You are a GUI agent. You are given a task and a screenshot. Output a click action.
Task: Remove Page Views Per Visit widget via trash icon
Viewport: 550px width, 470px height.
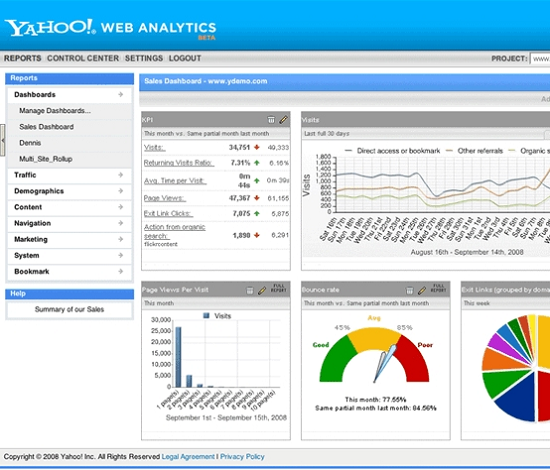tap(250, 290)
